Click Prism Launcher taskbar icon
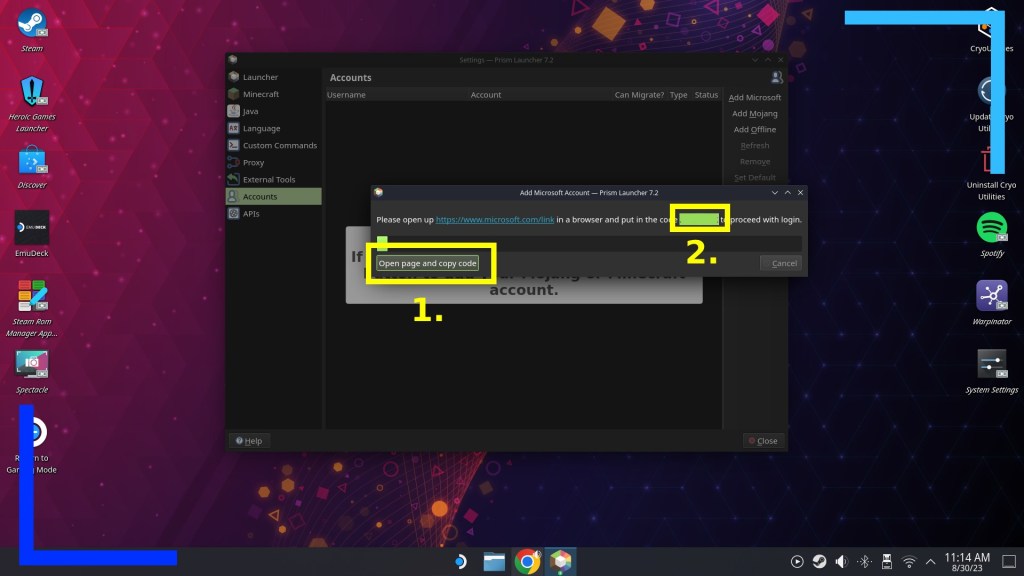 pos(560,562)
